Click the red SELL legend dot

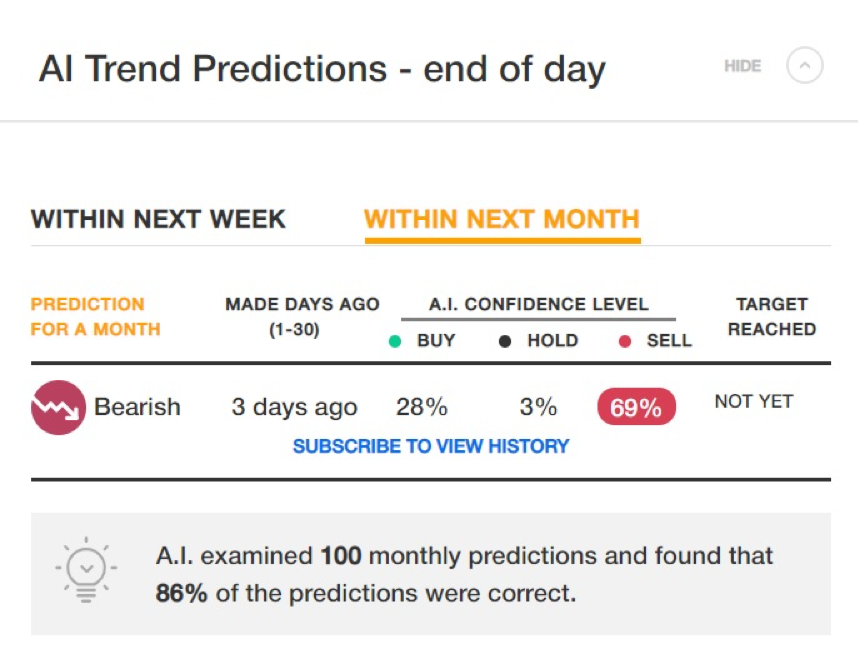(625, 341)
